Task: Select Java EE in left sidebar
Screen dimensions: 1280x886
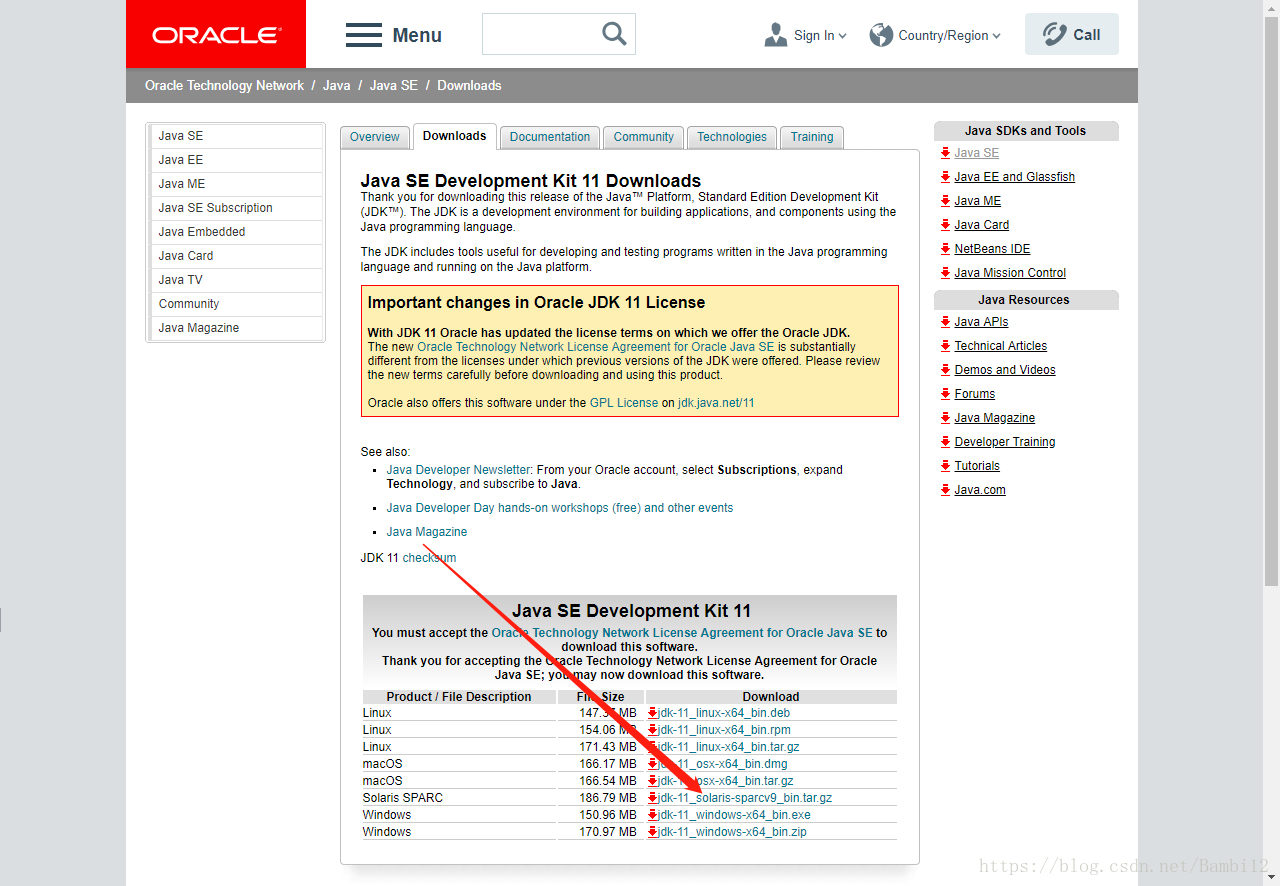Action: (x=236, y=160)
